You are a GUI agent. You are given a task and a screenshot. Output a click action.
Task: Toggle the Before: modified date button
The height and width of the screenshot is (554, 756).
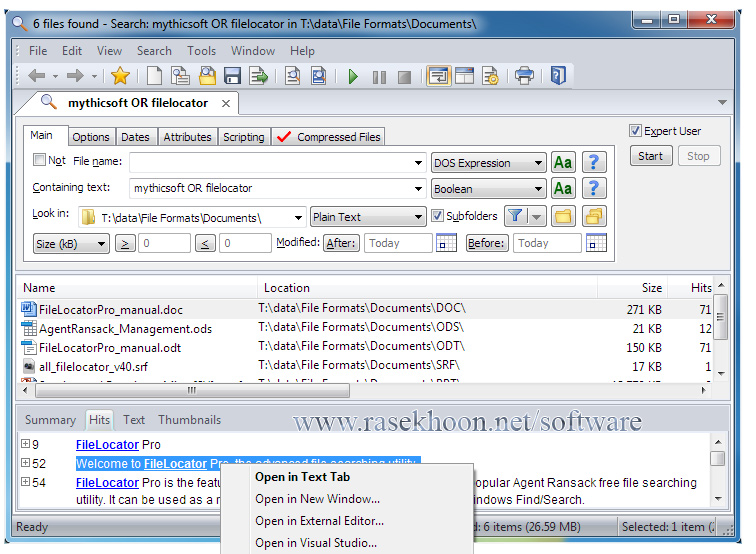point(486,243)
